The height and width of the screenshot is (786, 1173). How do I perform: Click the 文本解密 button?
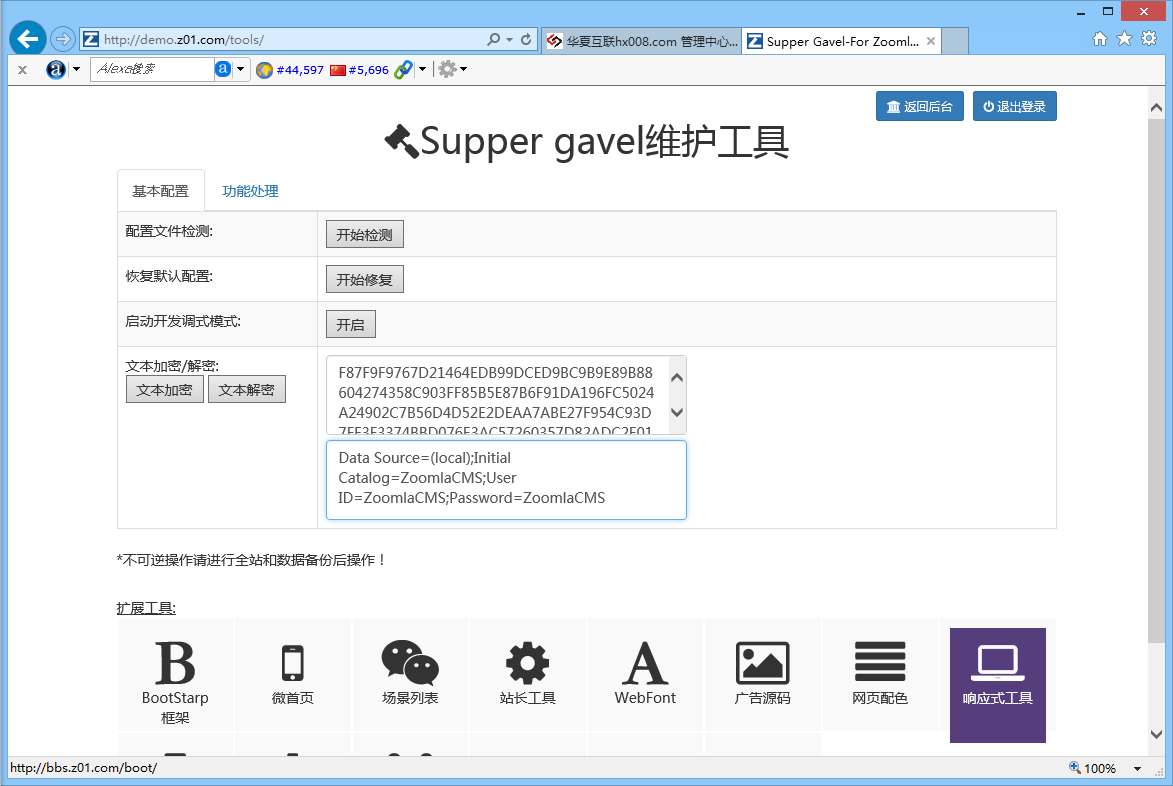(247, 390)
